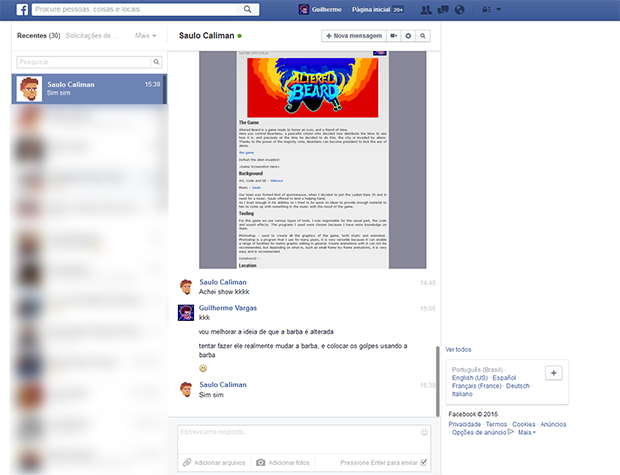Click the search magnifier in top bar
This screenshot has height=475, width=620.
pos(248,9)
